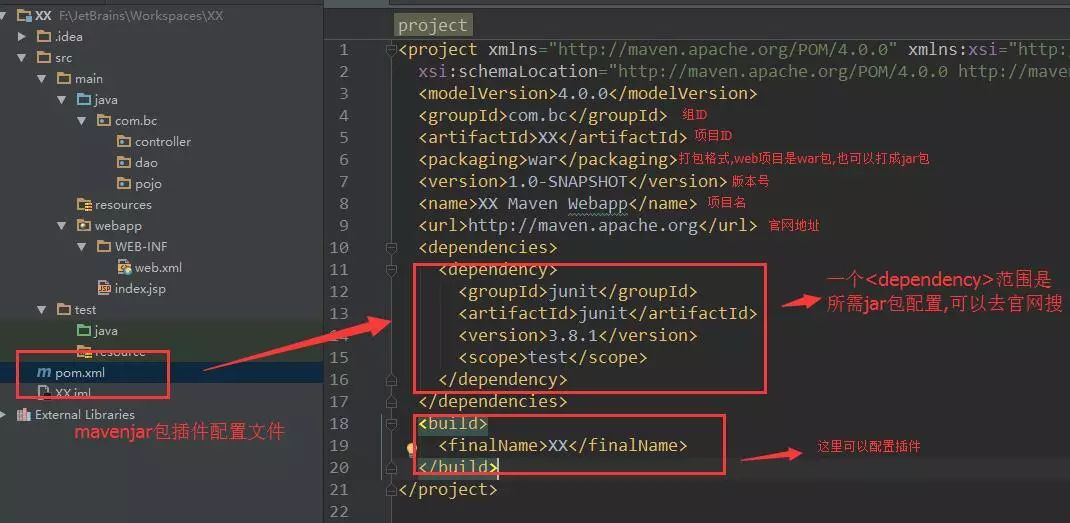This screenshot has height=523, width=1070.
Task: Select the WEB-INF folder icon
Action: 104,246
